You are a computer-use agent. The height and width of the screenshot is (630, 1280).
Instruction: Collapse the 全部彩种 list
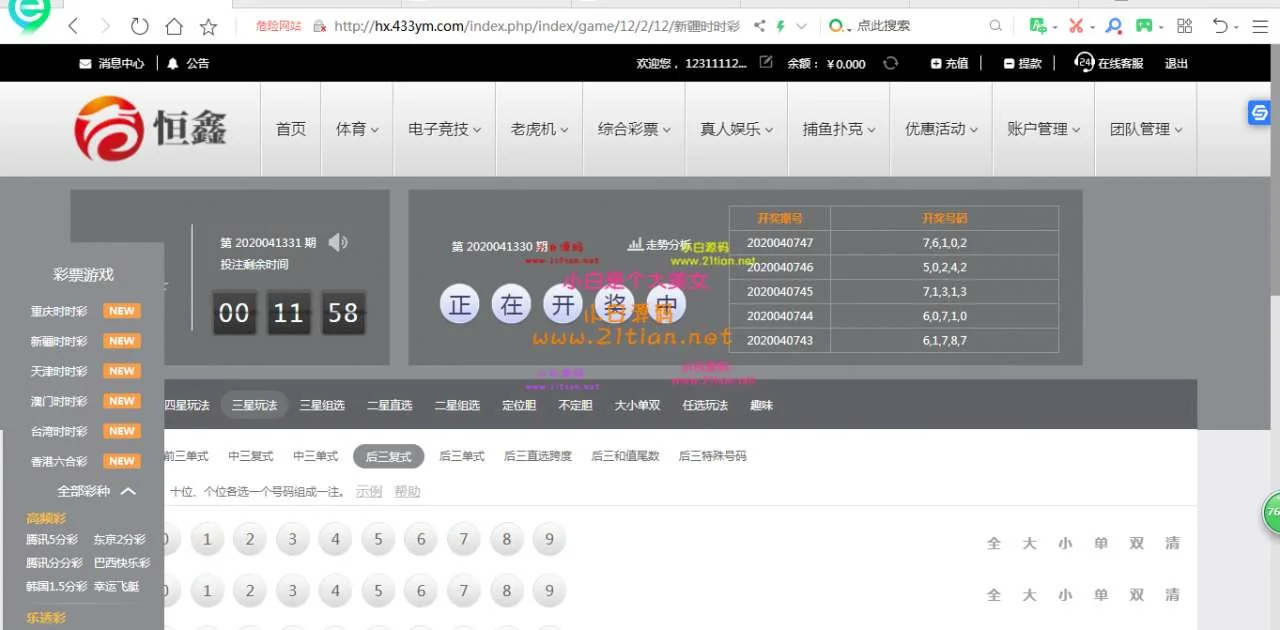pos(128,491)
